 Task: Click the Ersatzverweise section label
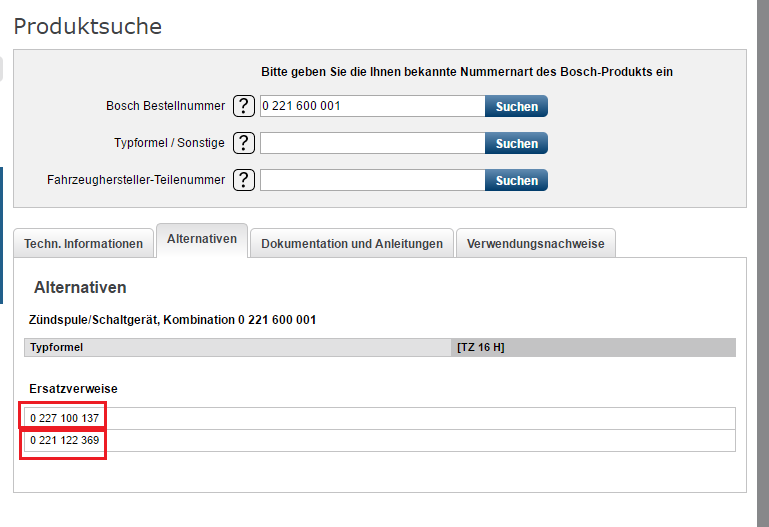point(73,389)
